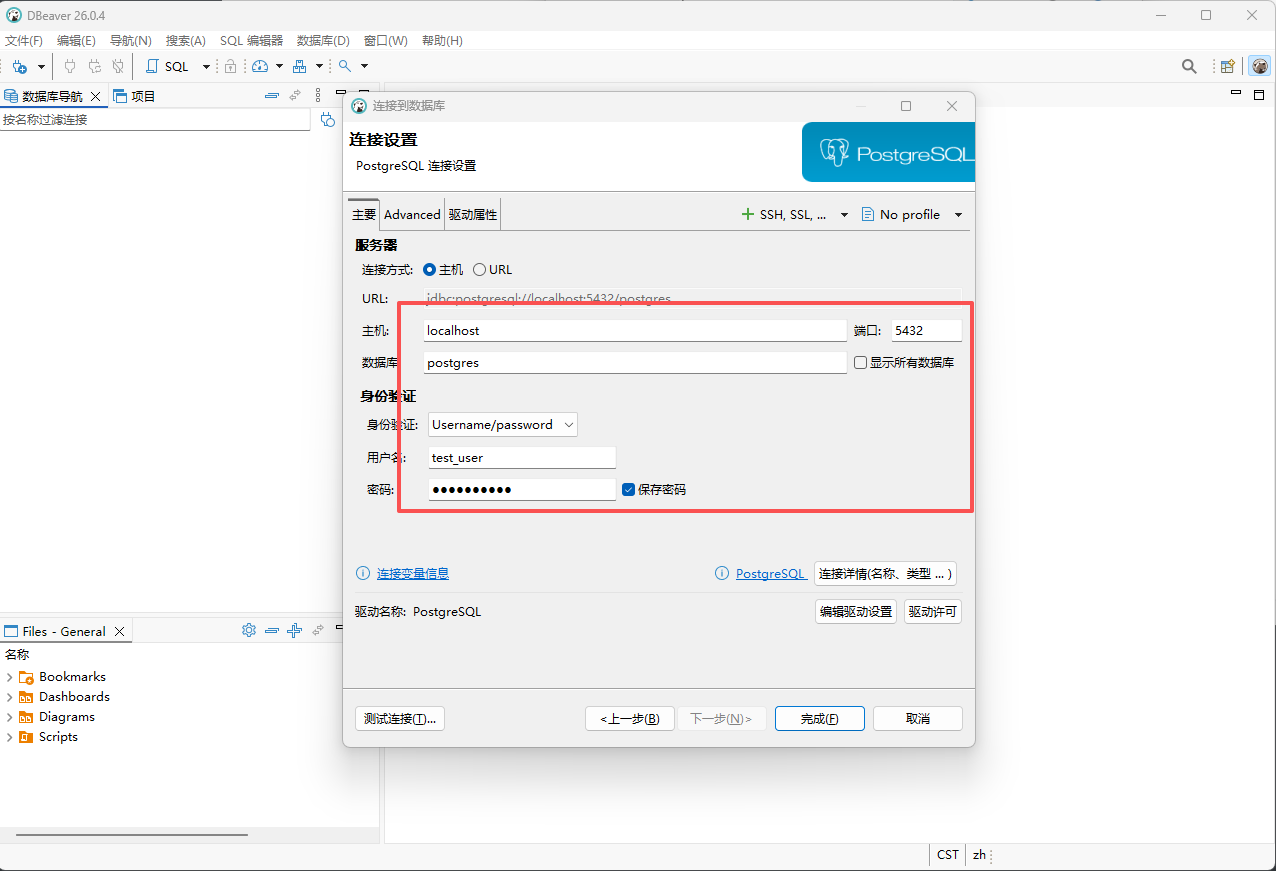Click the gray magnifier icon at top right
Image resolution: width=1276 pixels, height=871 pixels.
[1189, 66]
